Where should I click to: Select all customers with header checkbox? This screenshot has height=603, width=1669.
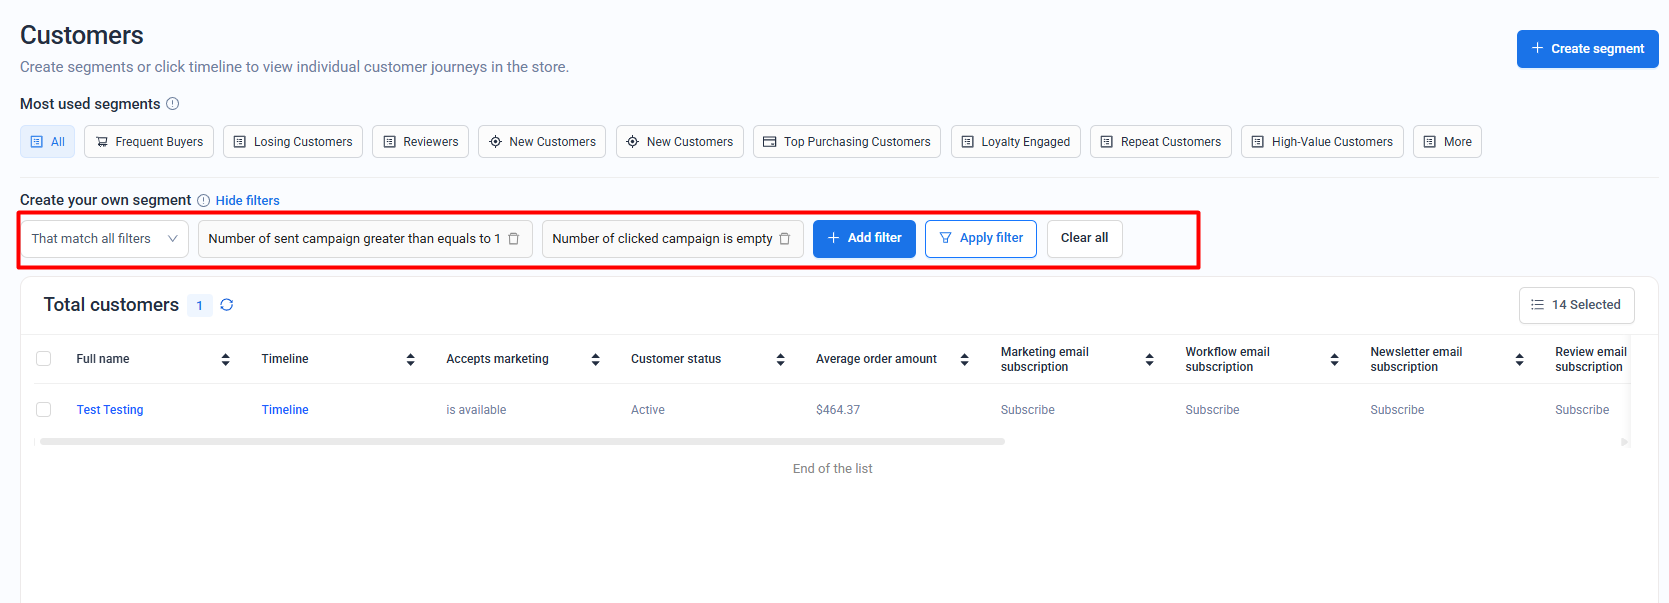[44, 359]
